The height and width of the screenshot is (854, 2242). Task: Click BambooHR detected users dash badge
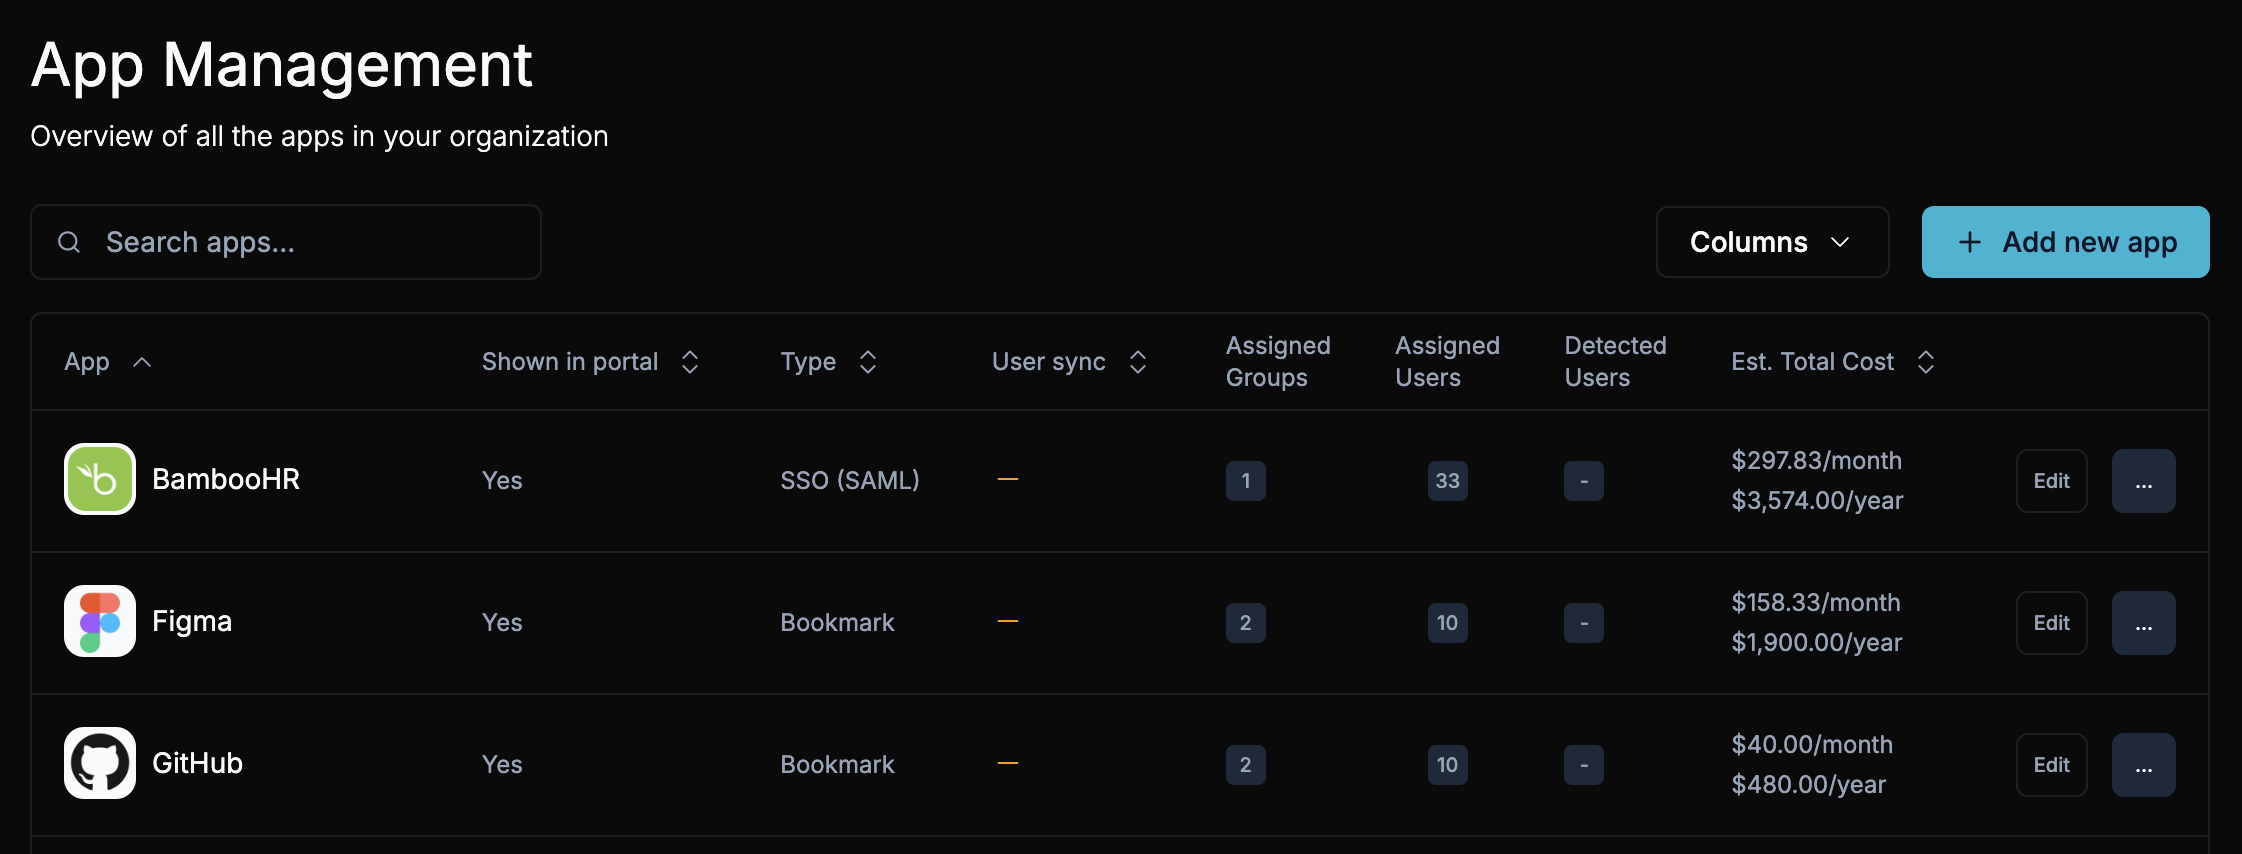pyautogui.click(x=1584, y=481)
